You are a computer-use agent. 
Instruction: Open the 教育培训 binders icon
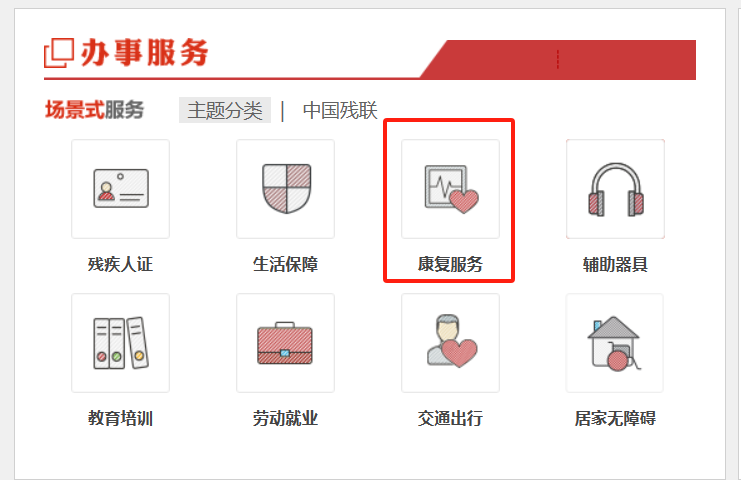[121, 343]
